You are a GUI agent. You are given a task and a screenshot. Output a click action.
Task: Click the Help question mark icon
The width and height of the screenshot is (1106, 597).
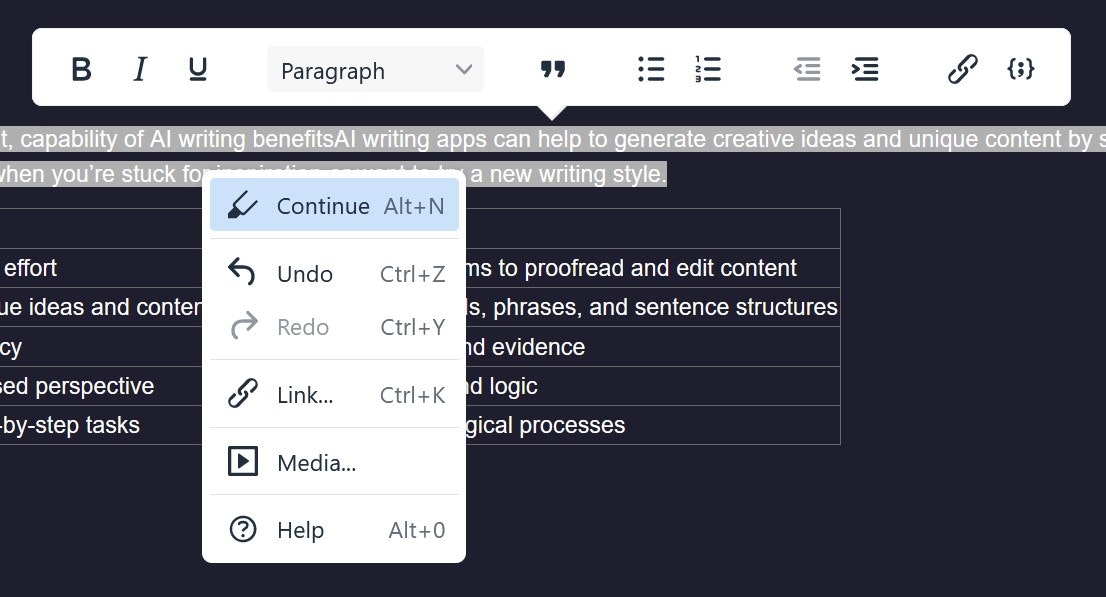pyautogui.click(x=243, y=529)
